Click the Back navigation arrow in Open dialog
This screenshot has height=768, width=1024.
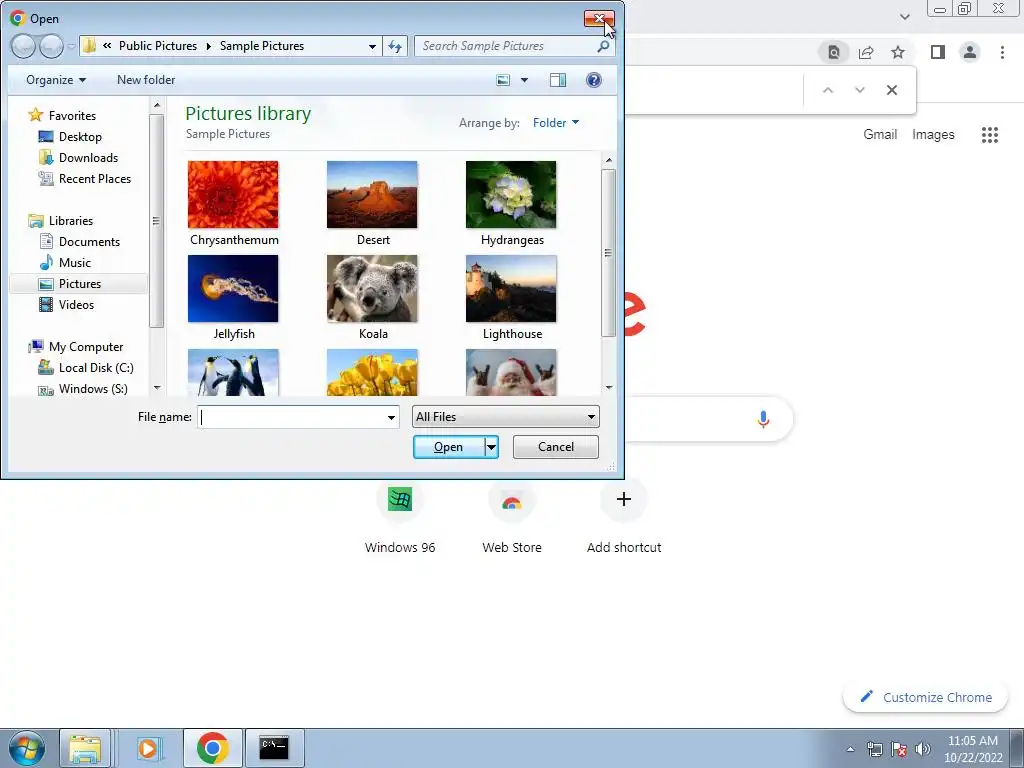[x=24, y=46]
